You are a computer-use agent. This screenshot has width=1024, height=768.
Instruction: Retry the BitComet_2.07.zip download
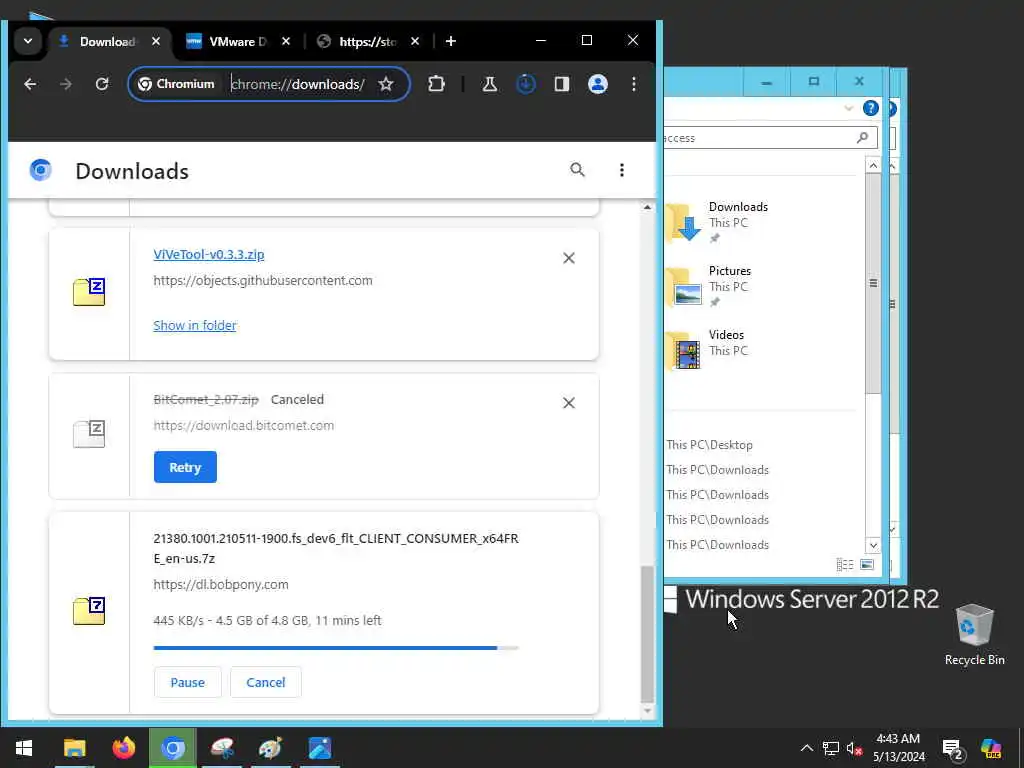(185, 467)
